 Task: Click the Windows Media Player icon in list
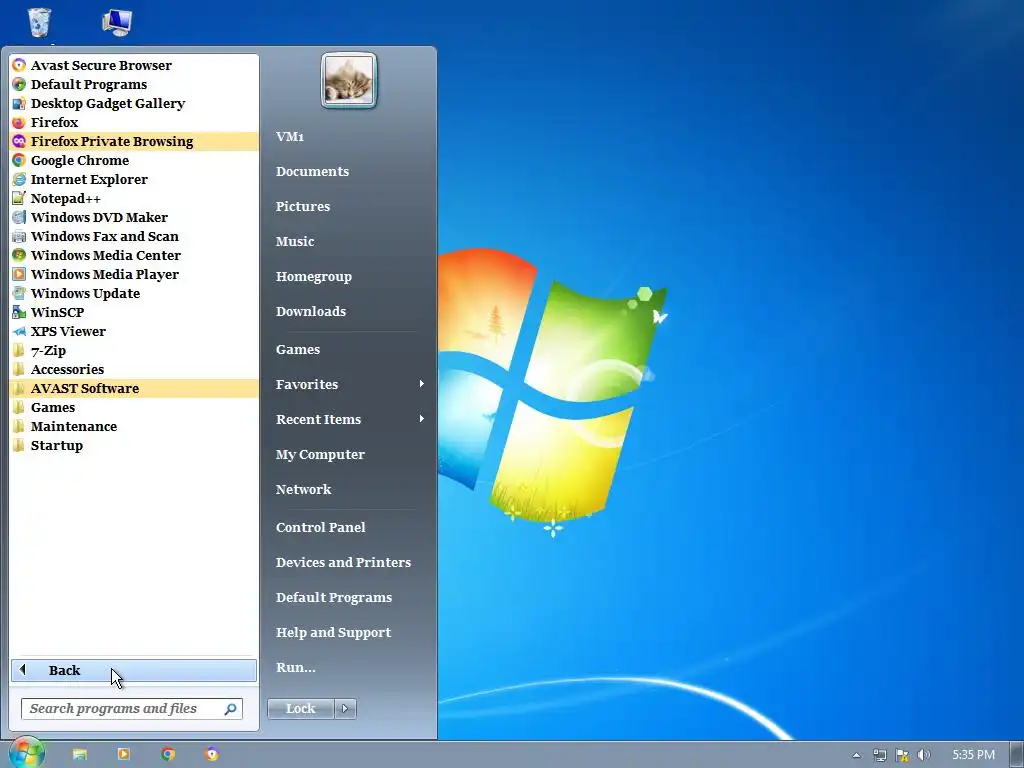tap(19, 274)
